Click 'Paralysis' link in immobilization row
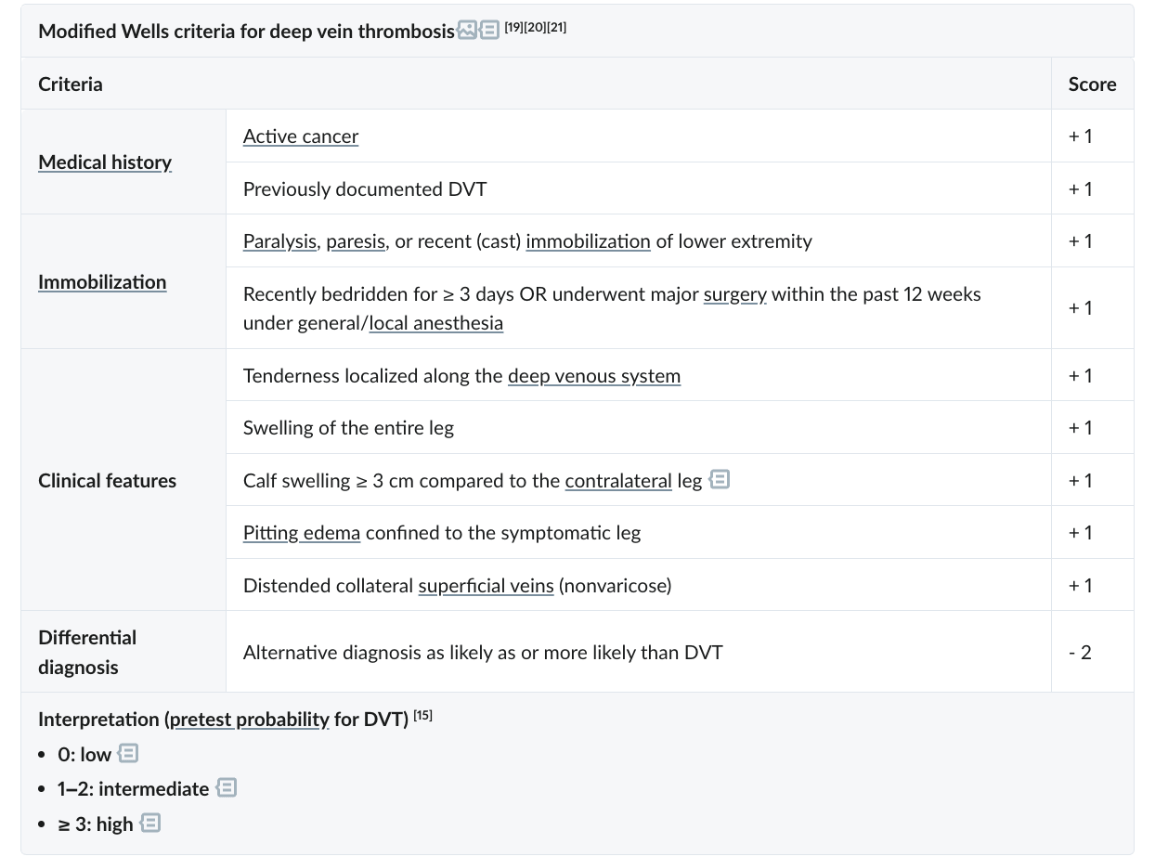 [x=279, y=242]
